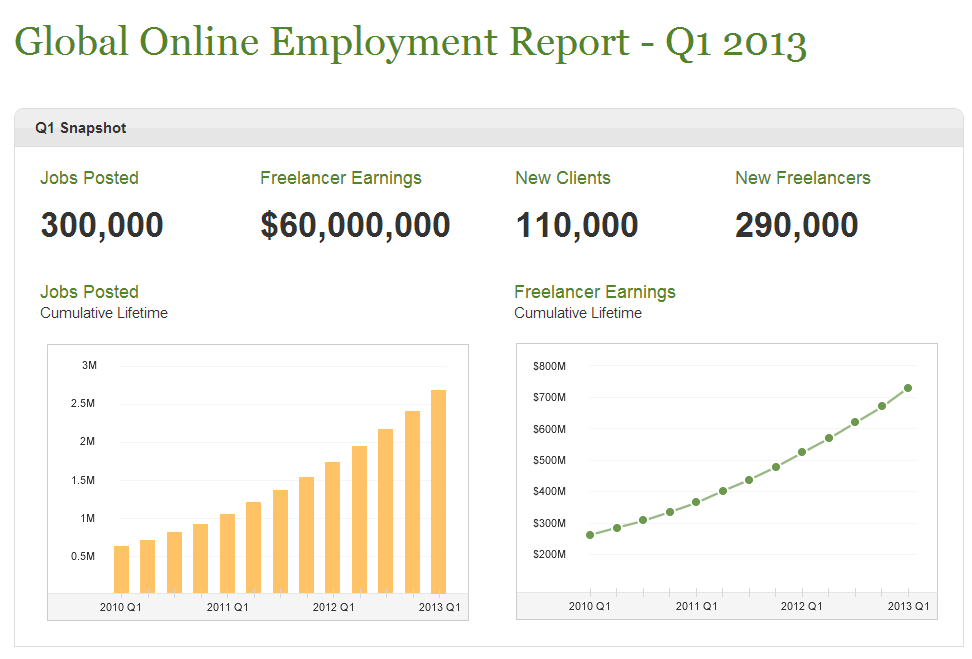Screen dimensions: 972x659
Task: Click the bar above 2011 Q1 label
Action: (228, 554)
